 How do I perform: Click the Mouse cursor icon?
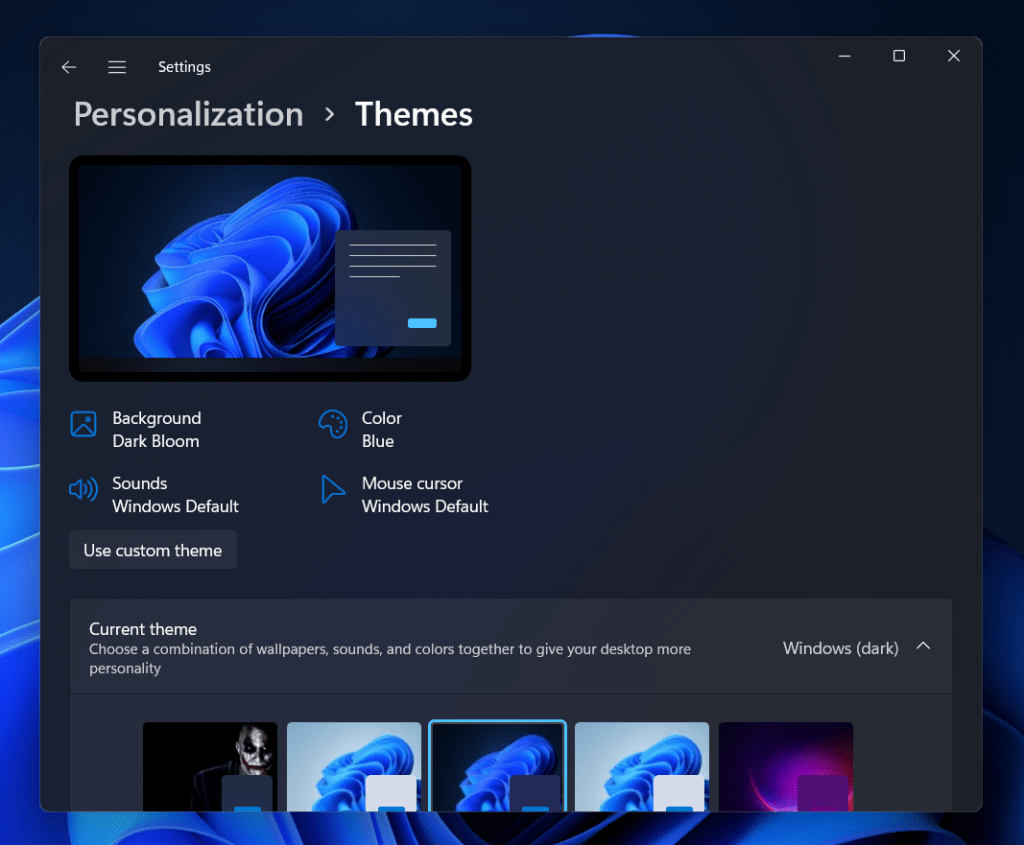click(x=333, y=489)
